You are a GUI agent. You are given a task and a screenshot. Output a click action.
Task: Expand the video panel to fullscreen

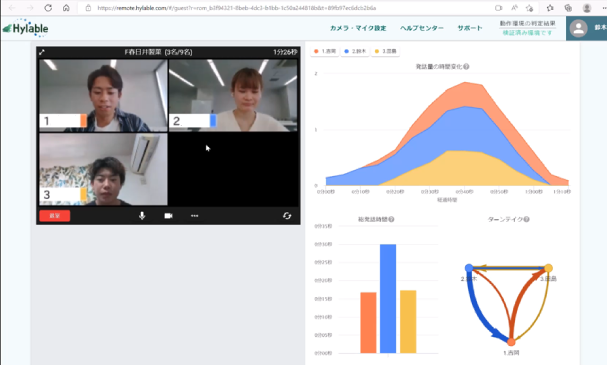pos(42,52)
